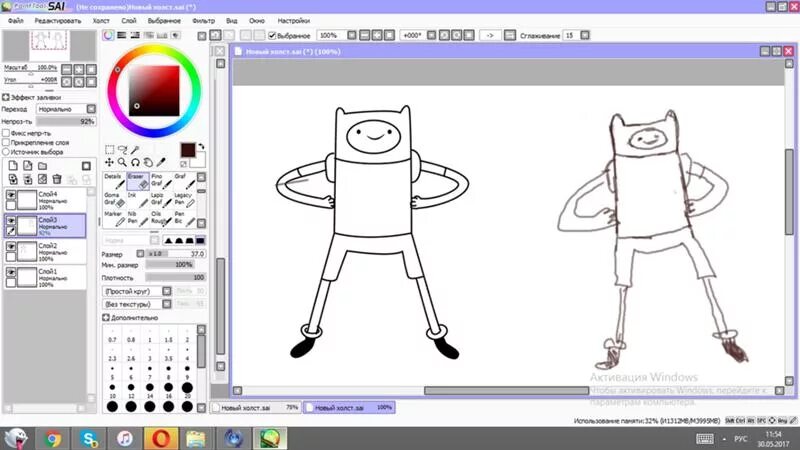
Task: Delete layer with trash can icon
Action: (57, 179)
